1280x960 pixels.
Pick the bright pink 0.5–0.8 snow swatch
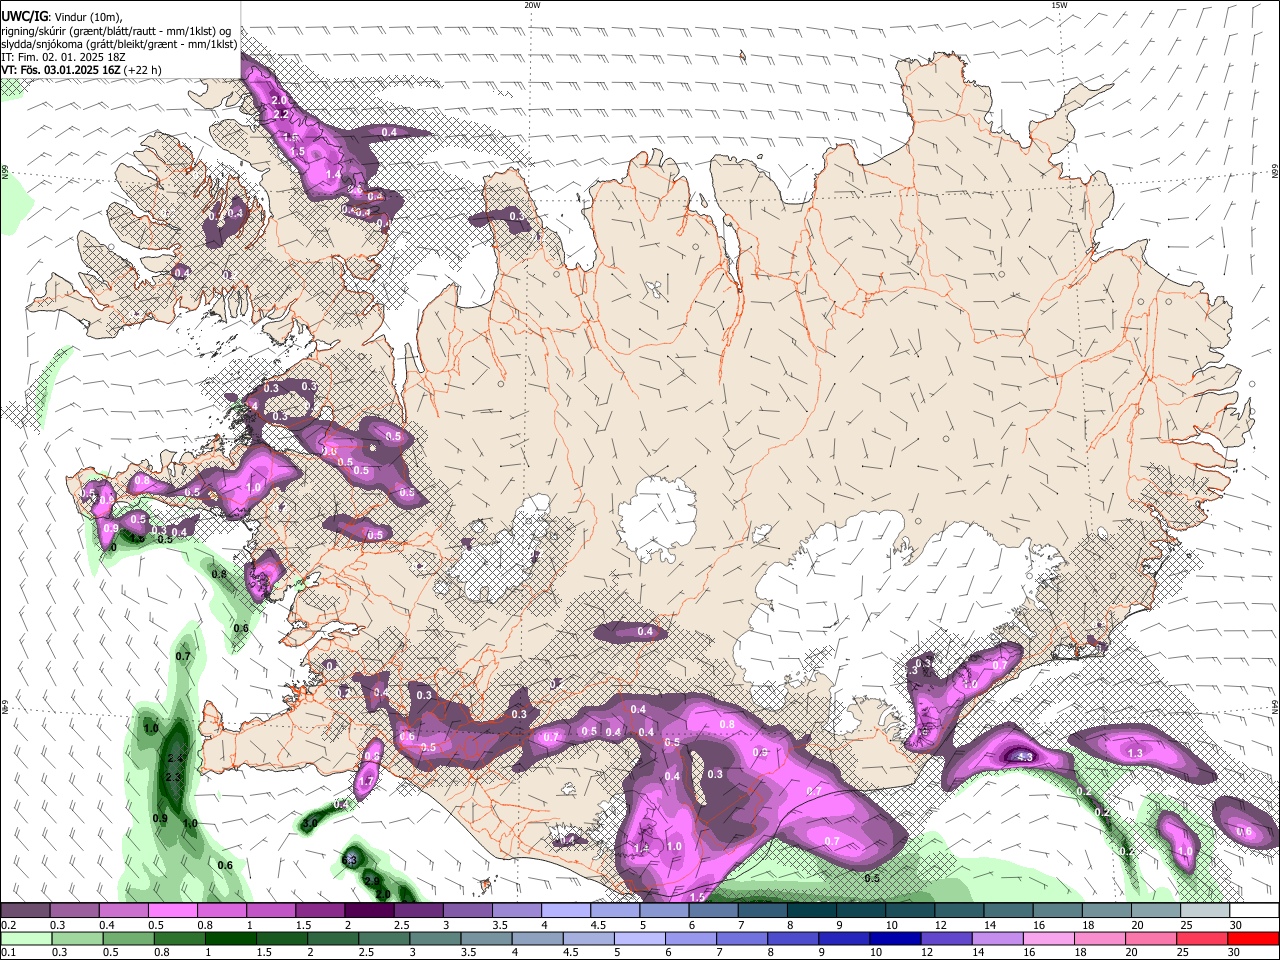172,911
